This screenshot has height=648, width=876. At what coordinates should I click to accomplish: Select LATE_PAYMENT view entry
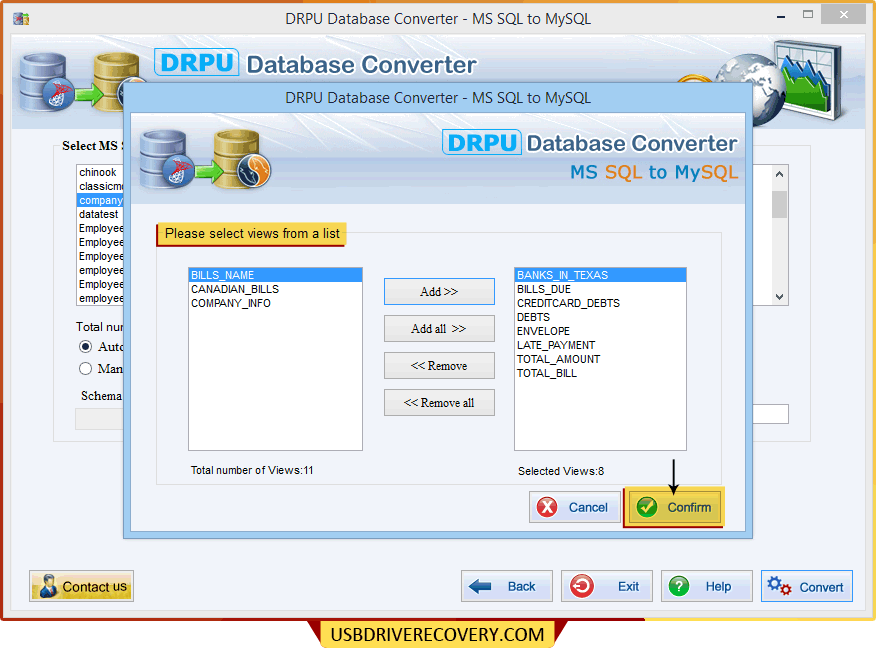pyautogui.click(x=600, y=345)
